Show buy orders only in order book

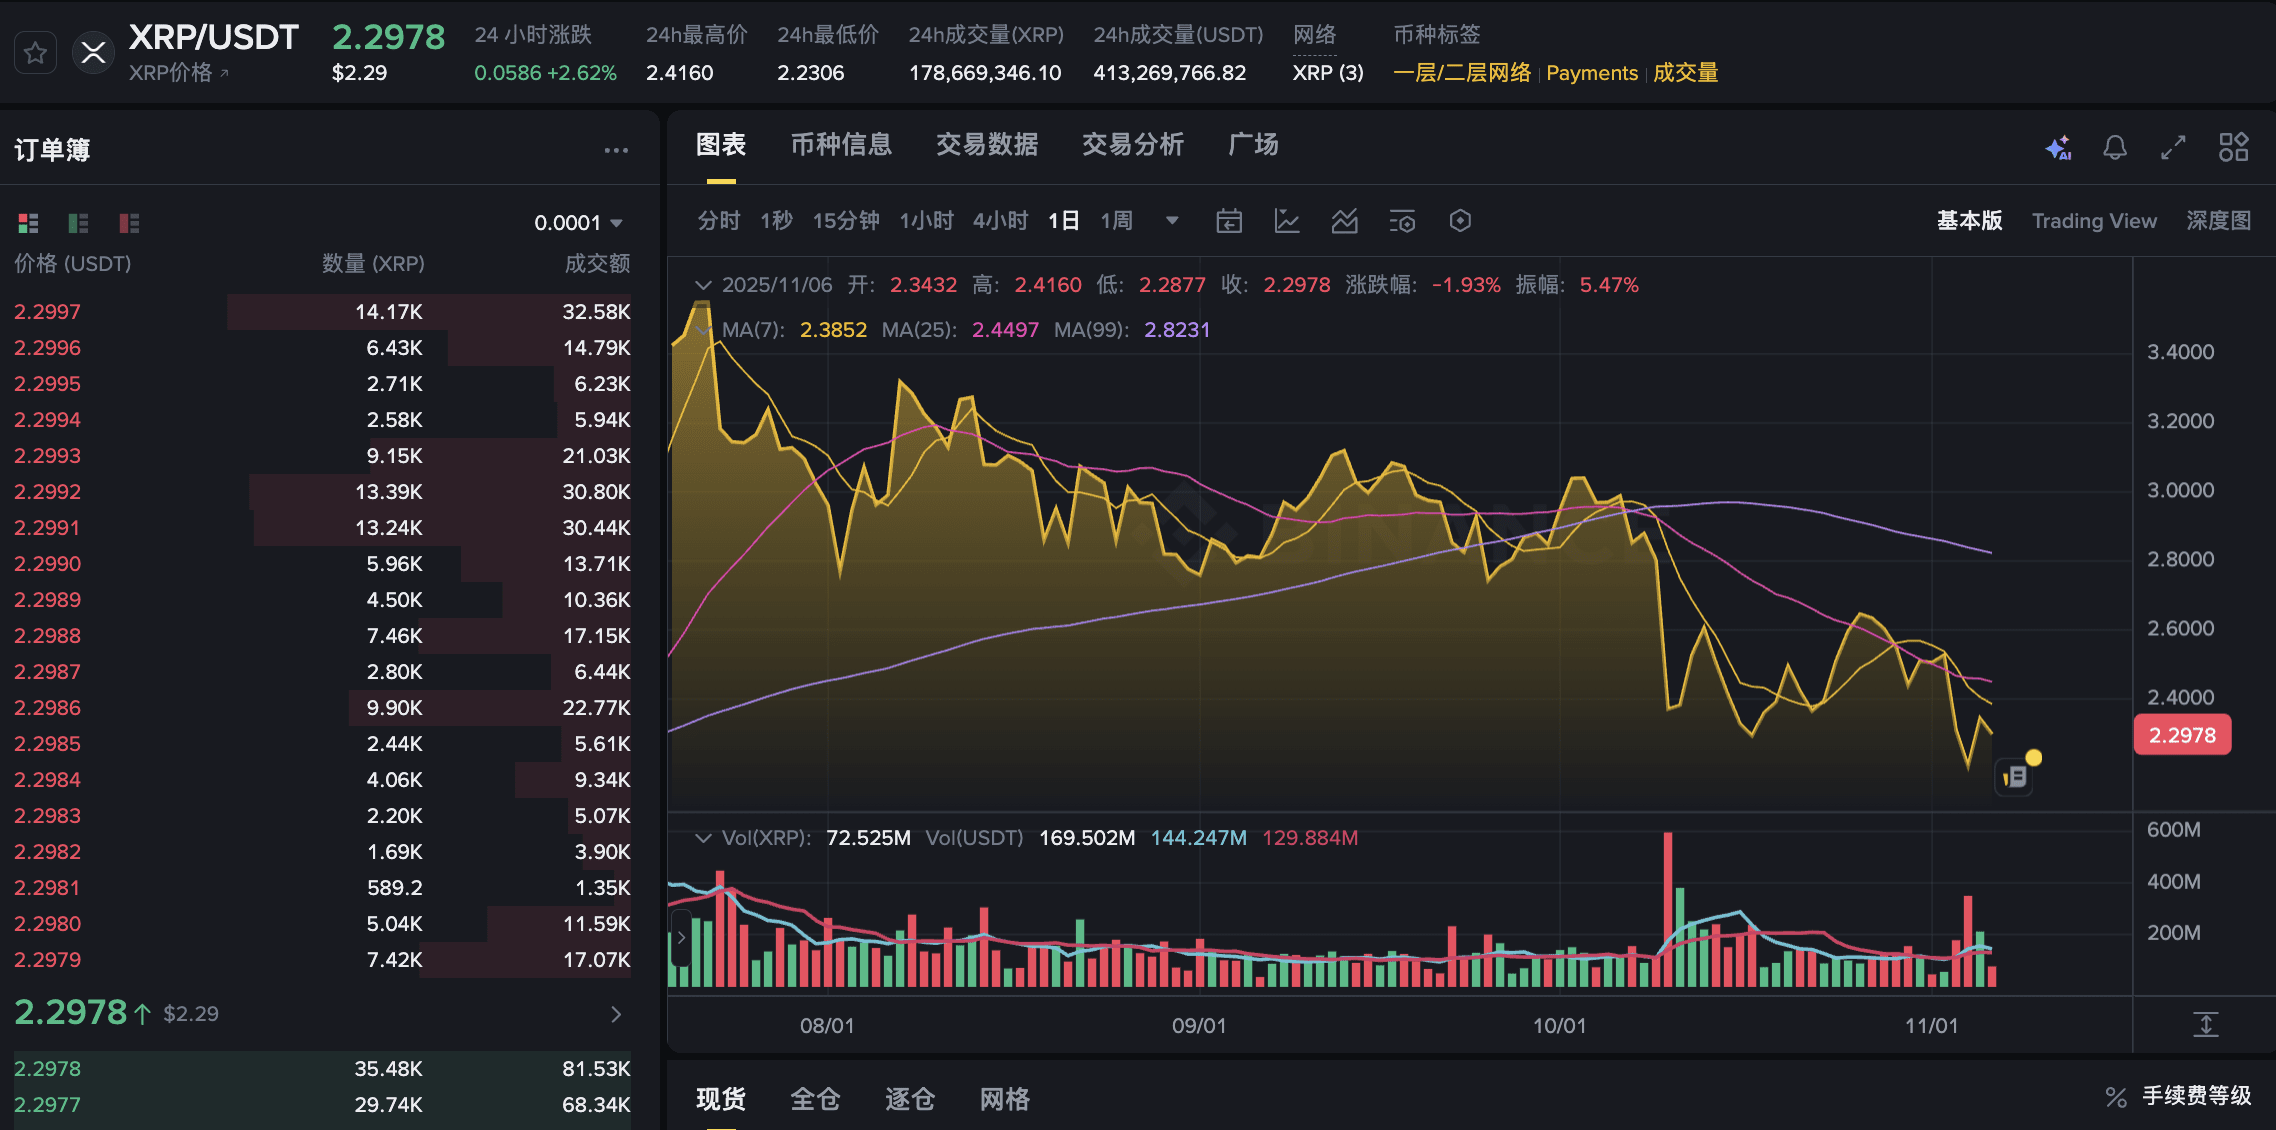[x=78, y=223]
